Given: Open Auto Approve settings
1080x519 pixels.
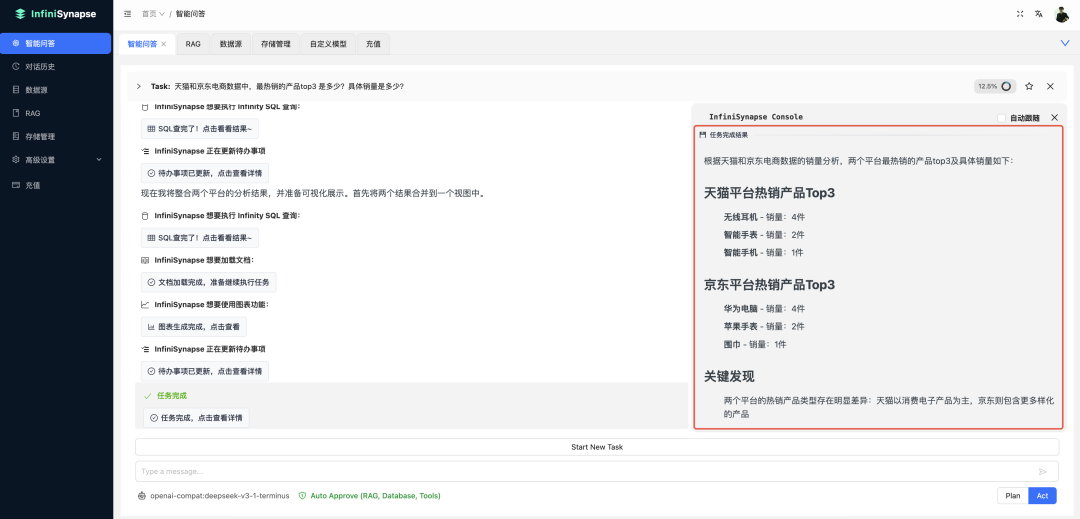Looking at the screenshot, I should tap(370, 496).
